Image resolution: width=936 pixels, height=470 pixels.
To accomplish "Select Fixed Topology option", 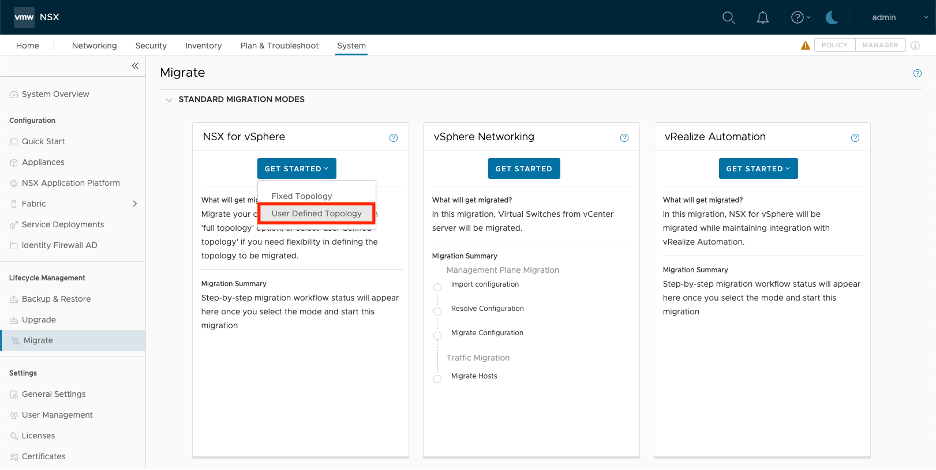I will tap(302, 196).
